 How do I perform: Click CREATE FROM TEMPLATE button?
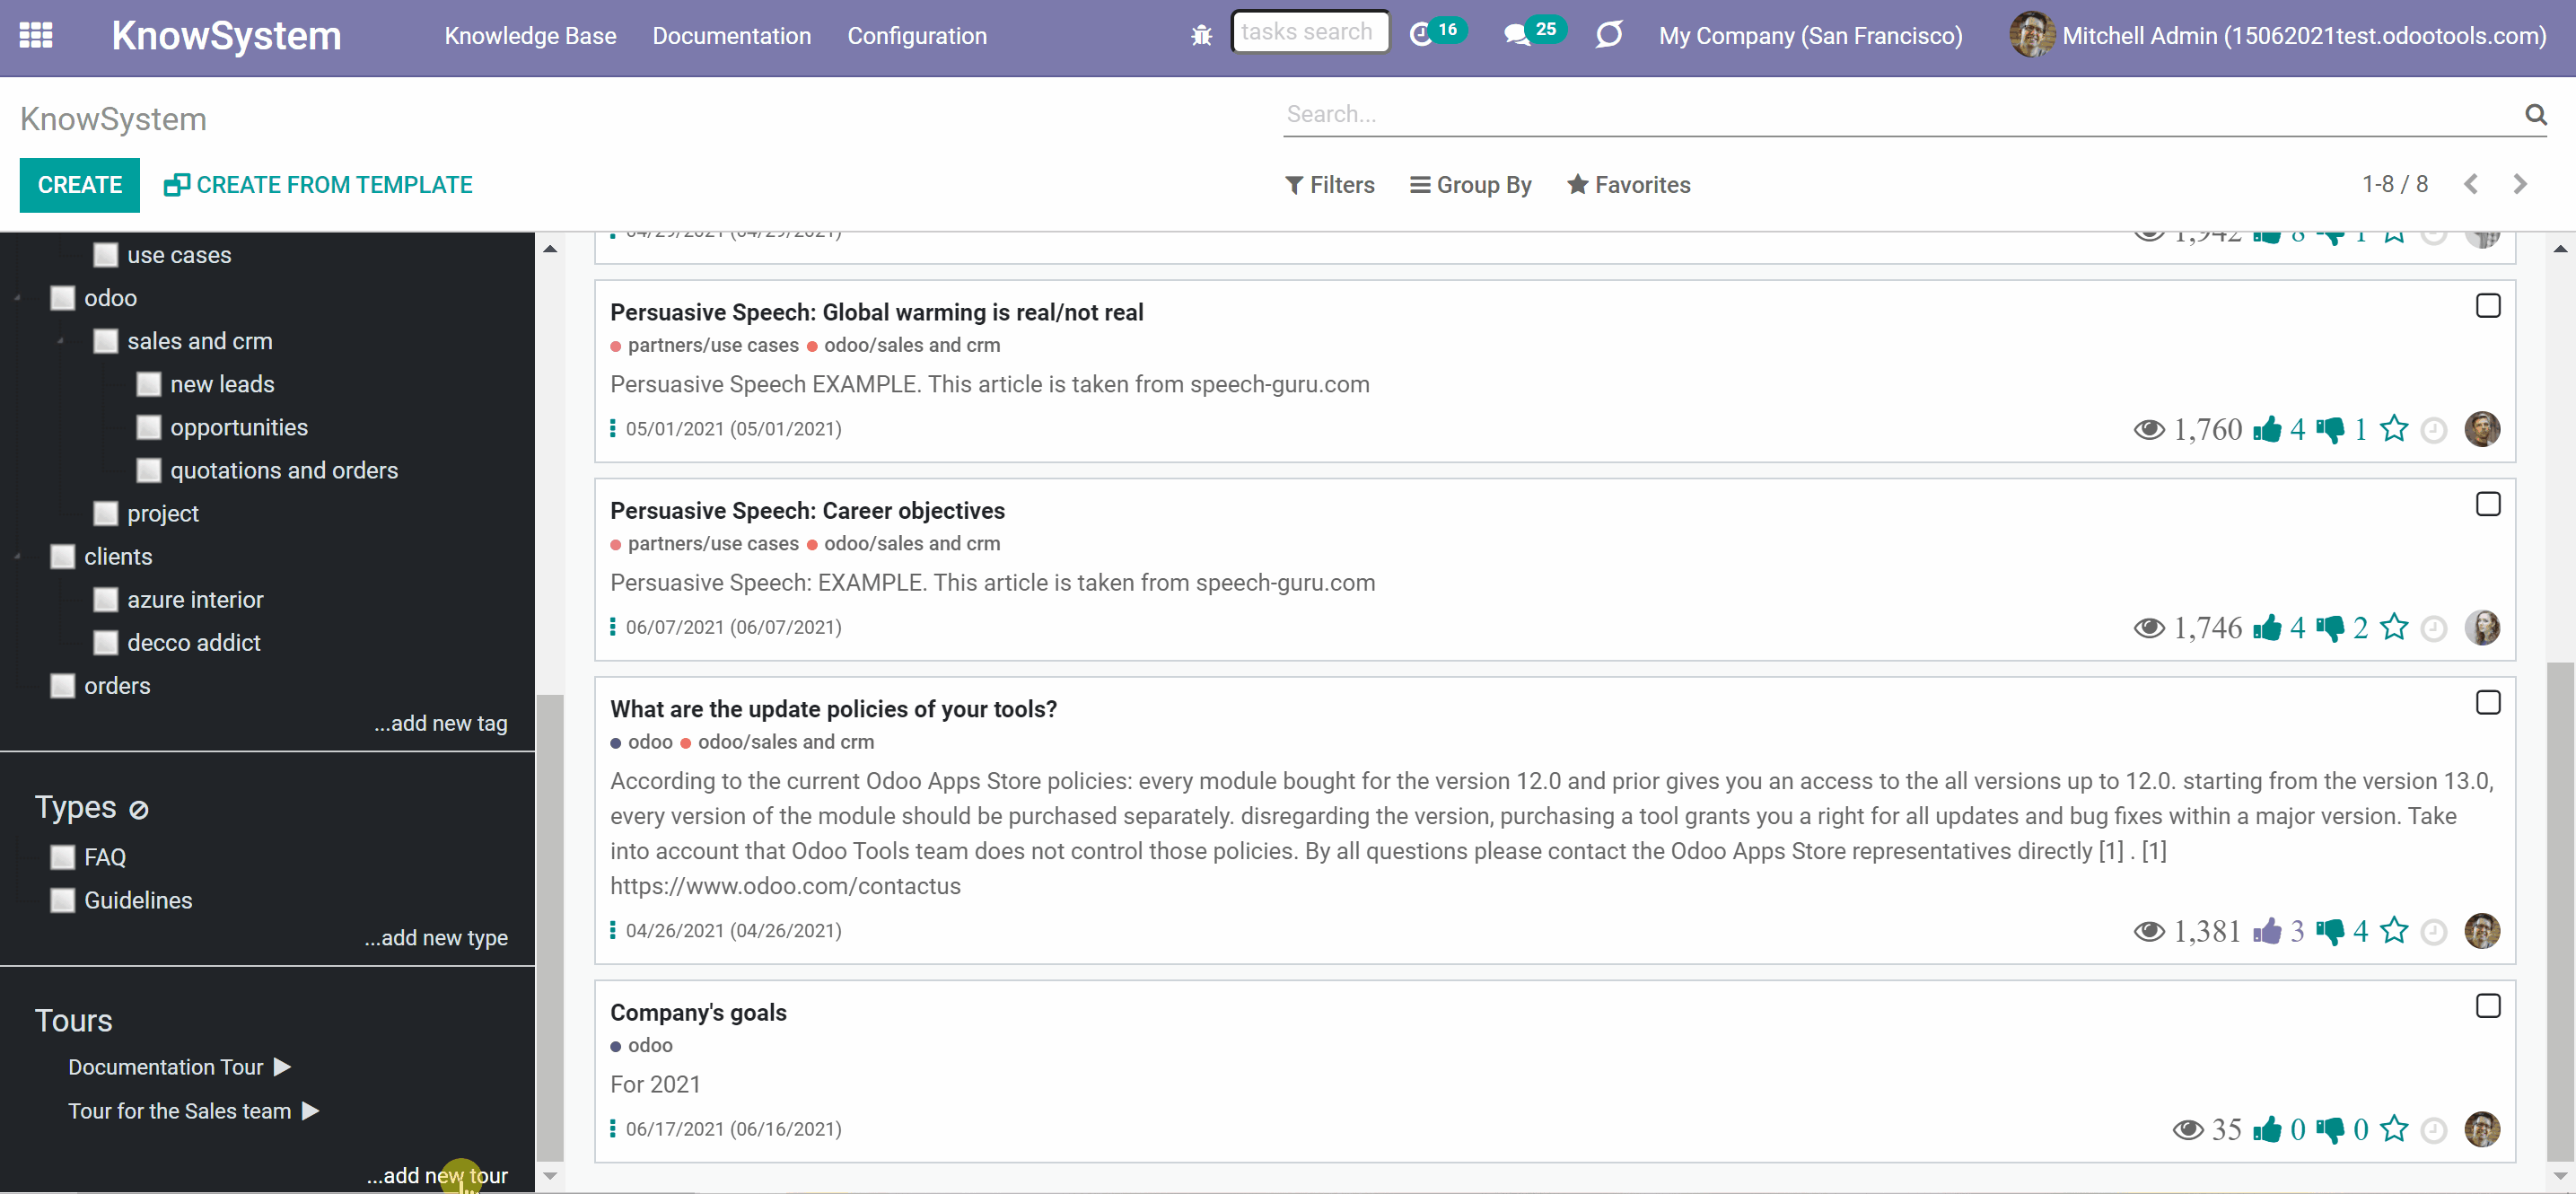(318, 184)
